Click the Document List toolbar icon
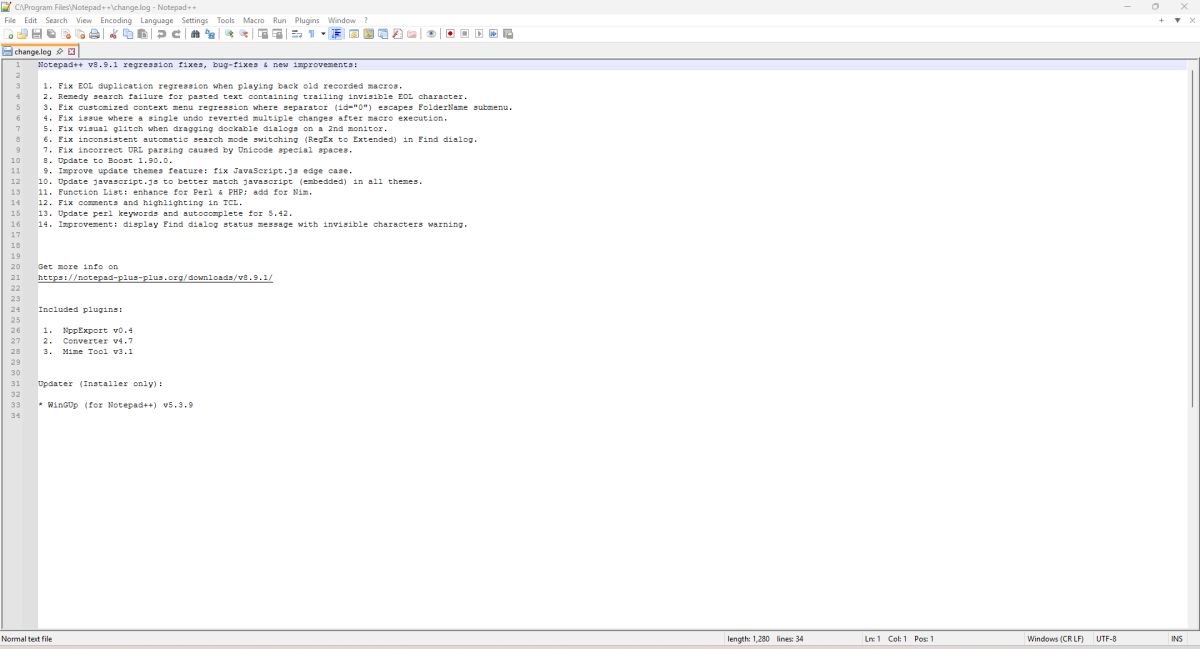Image resolution: width=1200 pixels, height=649 pixels. [382, 33]
